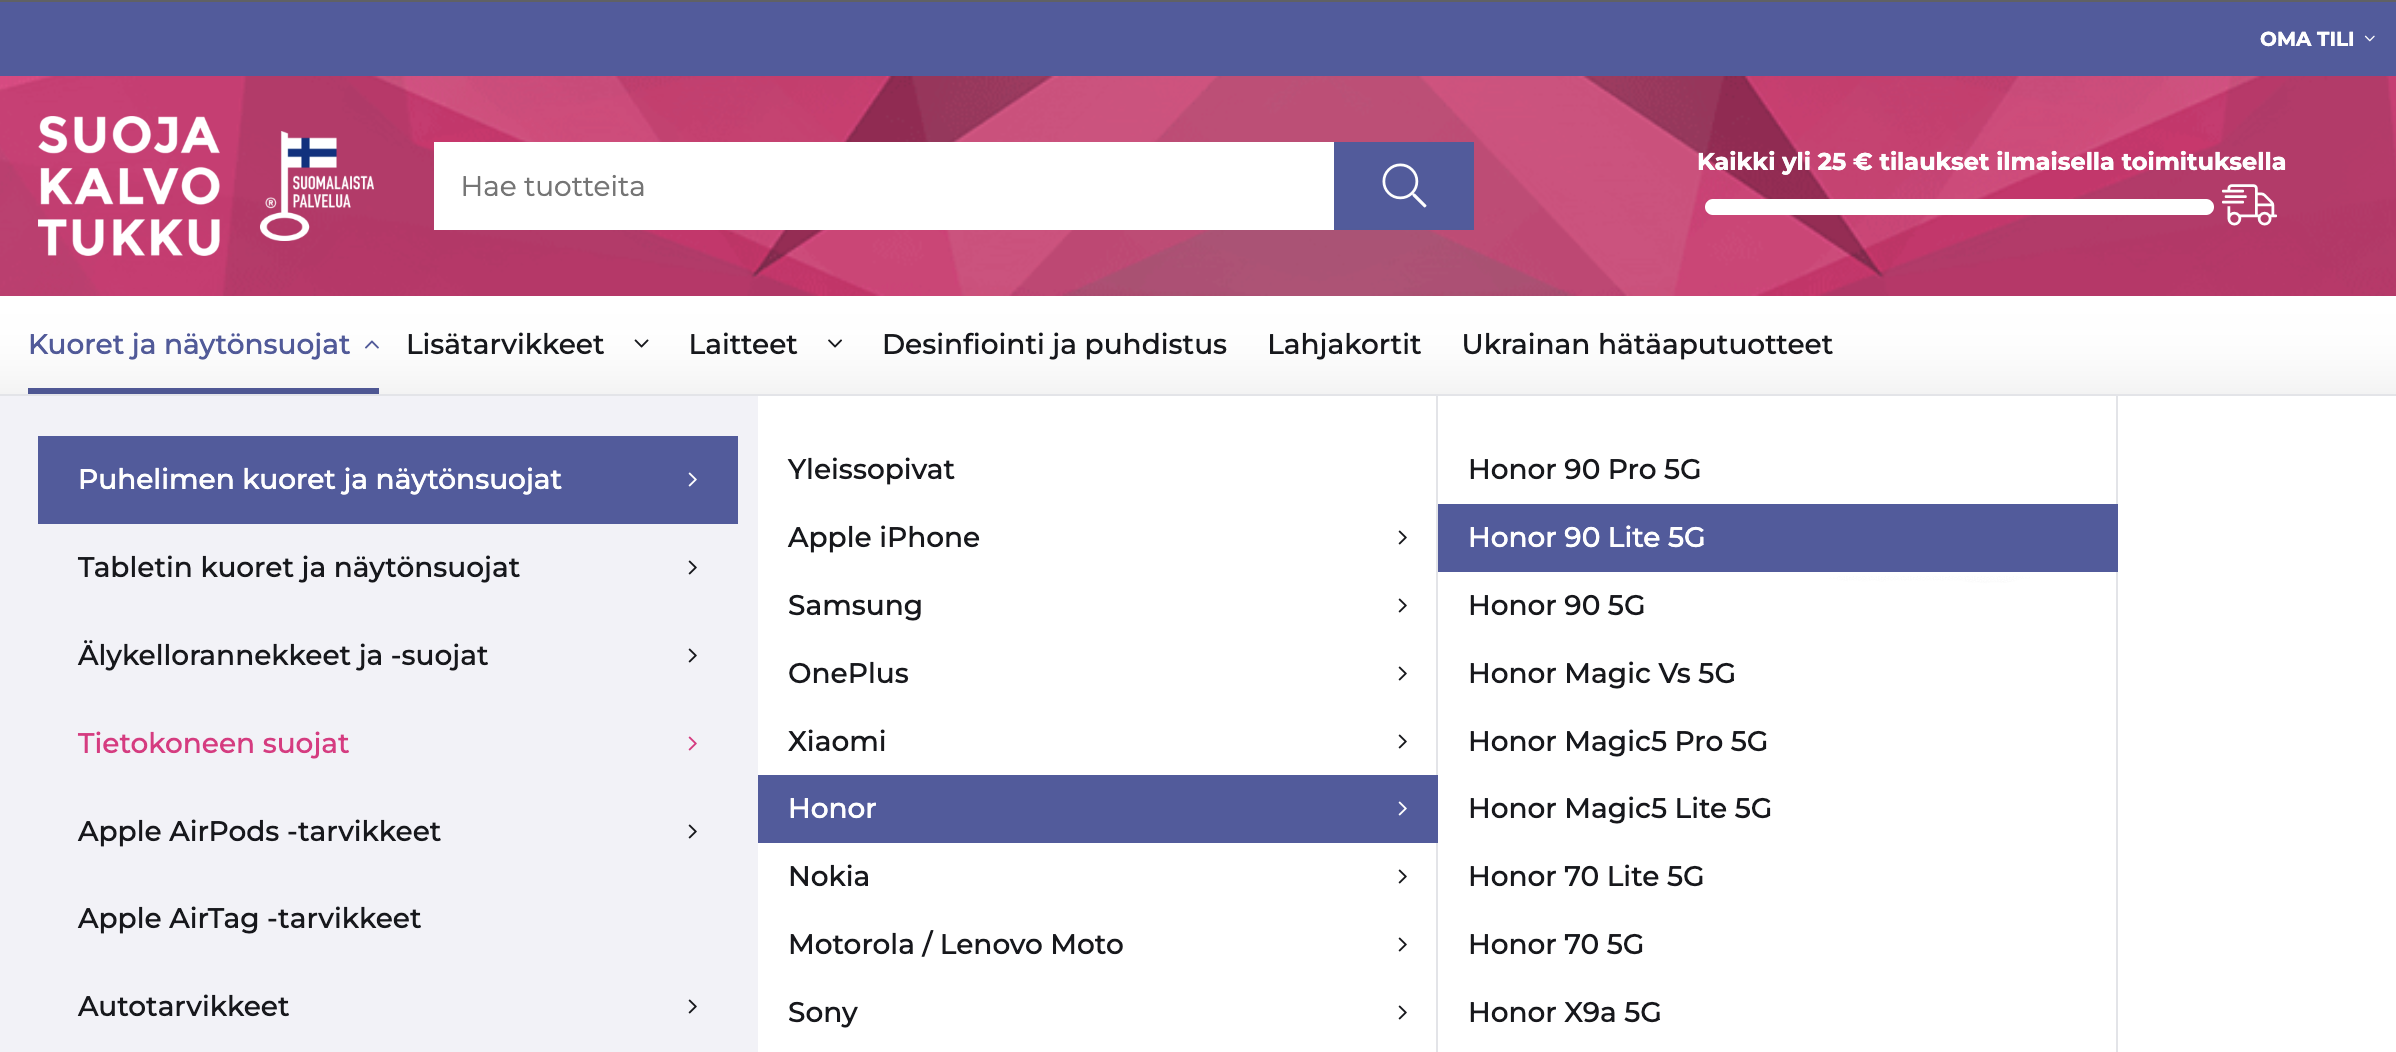Expand the Tabletin kuoret chevron
Image resolution: width=2396 pixels, height=1052 pixels.
pyautogui.click(x=692, y=568)
